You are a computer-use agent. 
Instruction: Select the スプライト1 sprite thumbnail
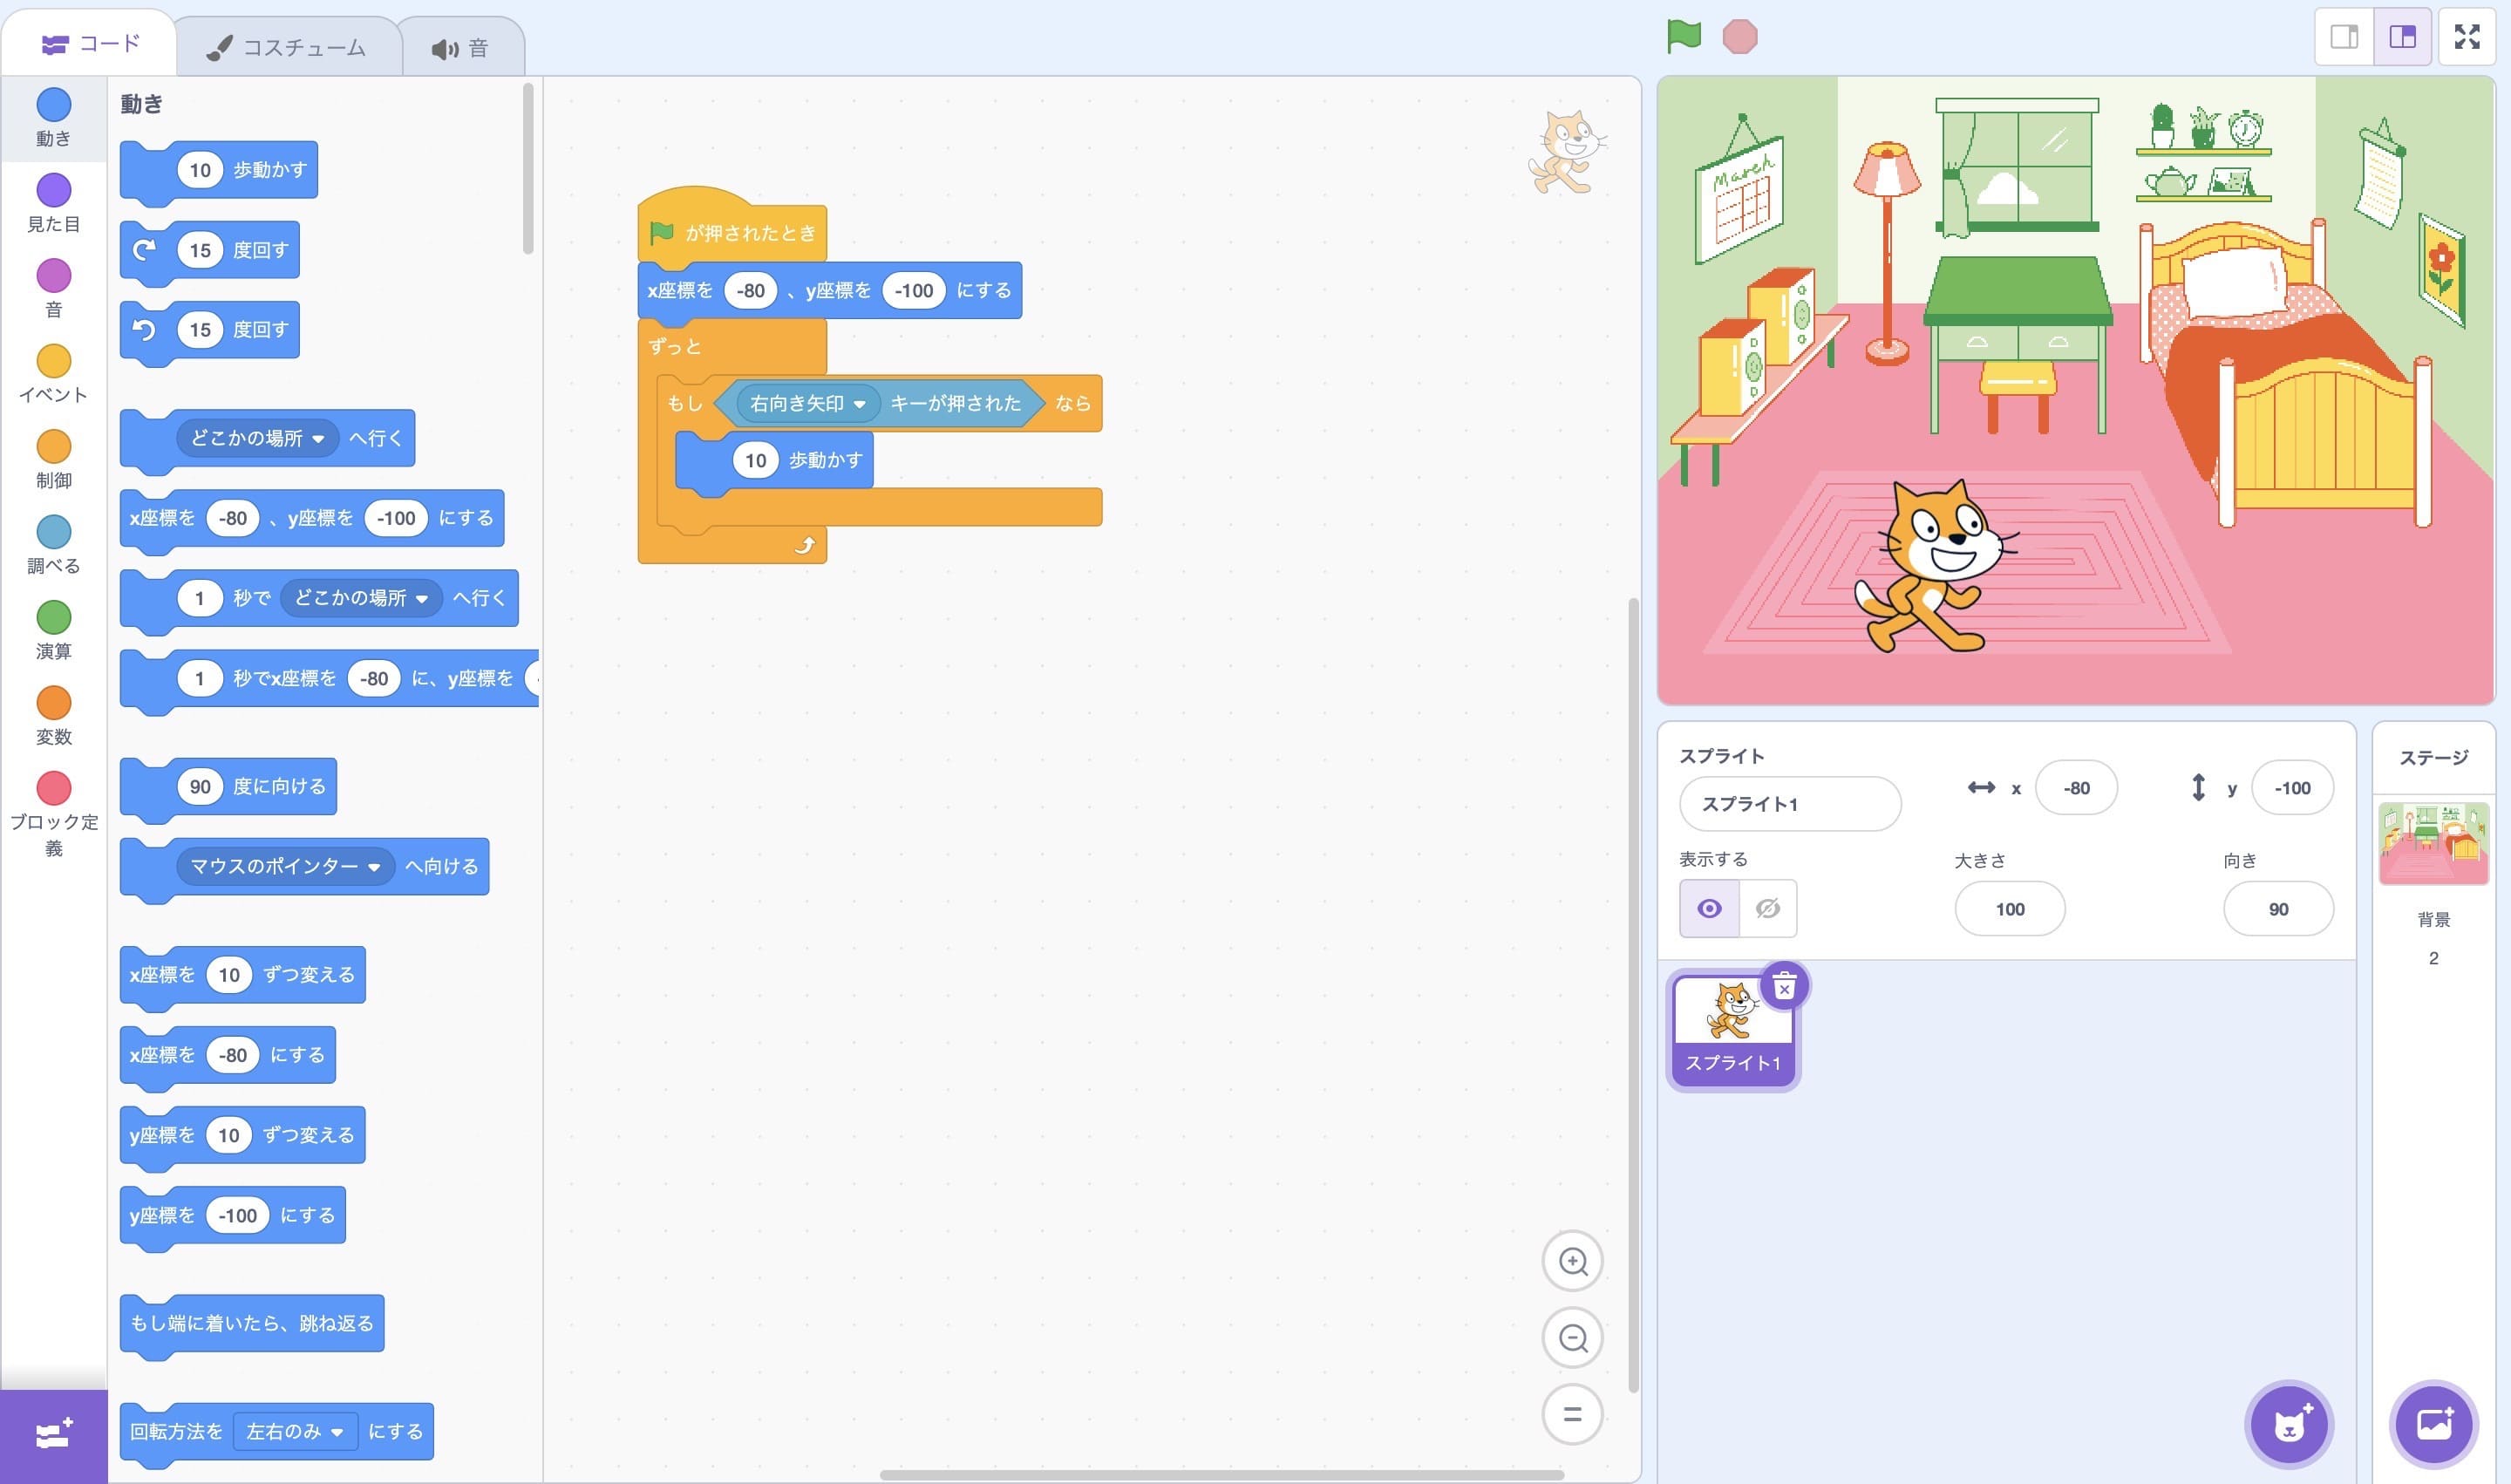[1733, 1032]
